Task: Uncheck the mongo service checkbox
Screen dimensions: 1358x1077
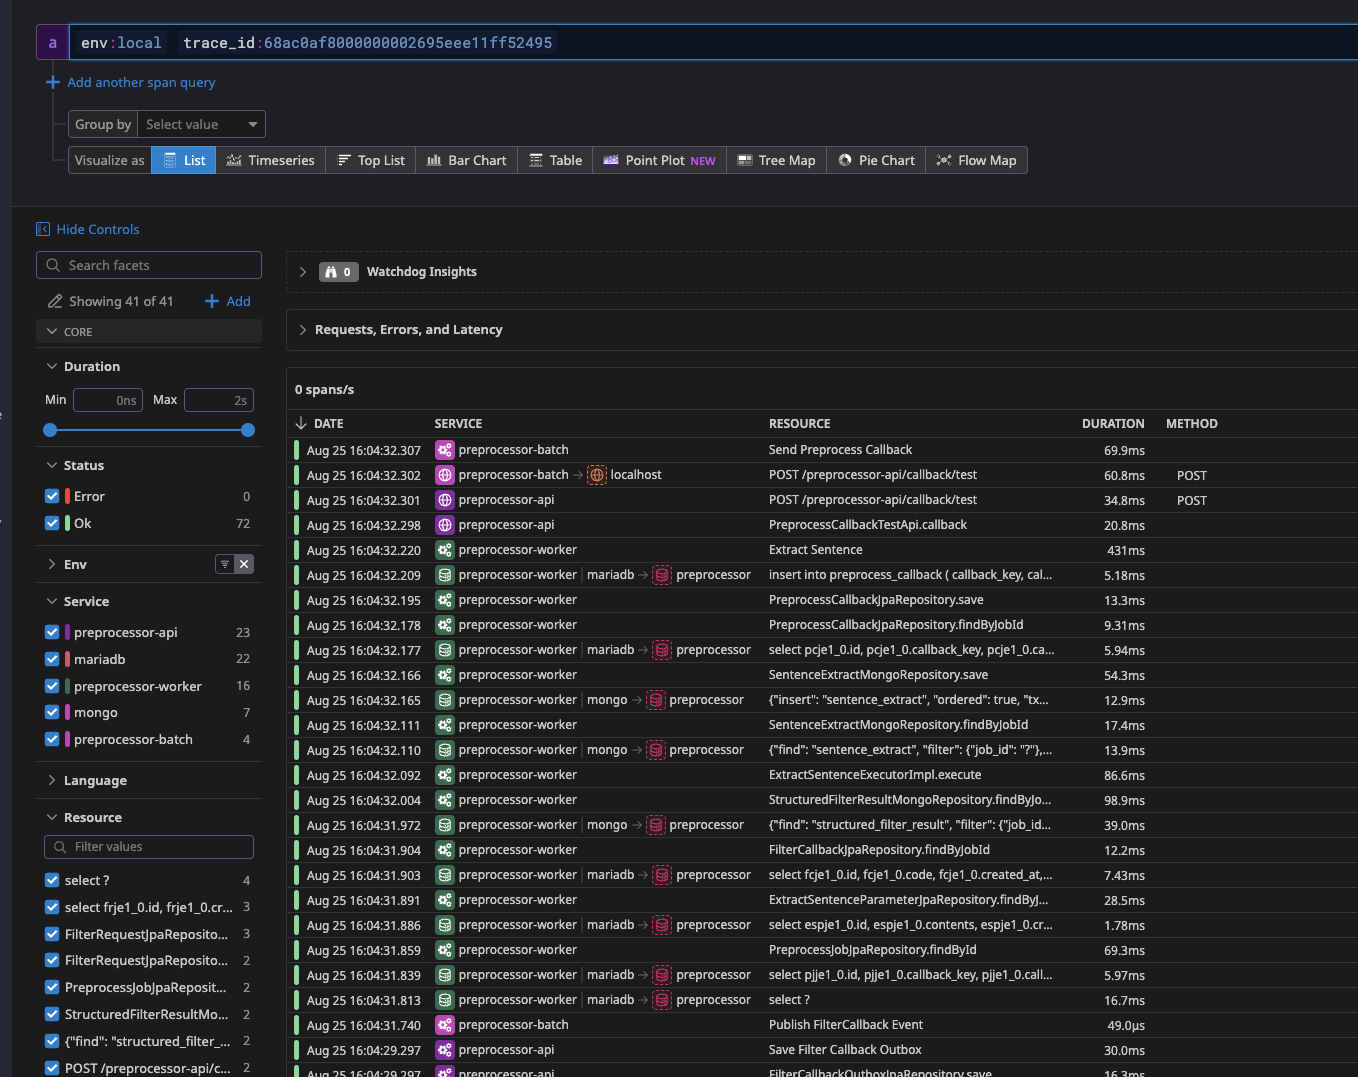Action: click(53, 712)
